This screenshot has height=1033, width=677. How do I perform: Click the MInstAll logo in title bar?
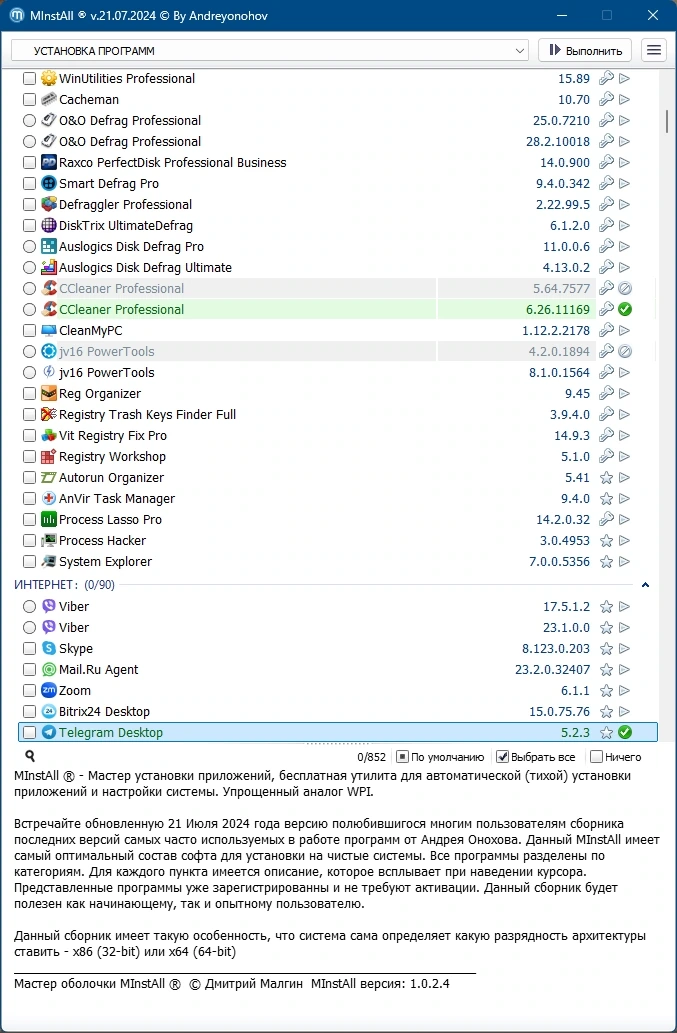click(x=17, y=15)
